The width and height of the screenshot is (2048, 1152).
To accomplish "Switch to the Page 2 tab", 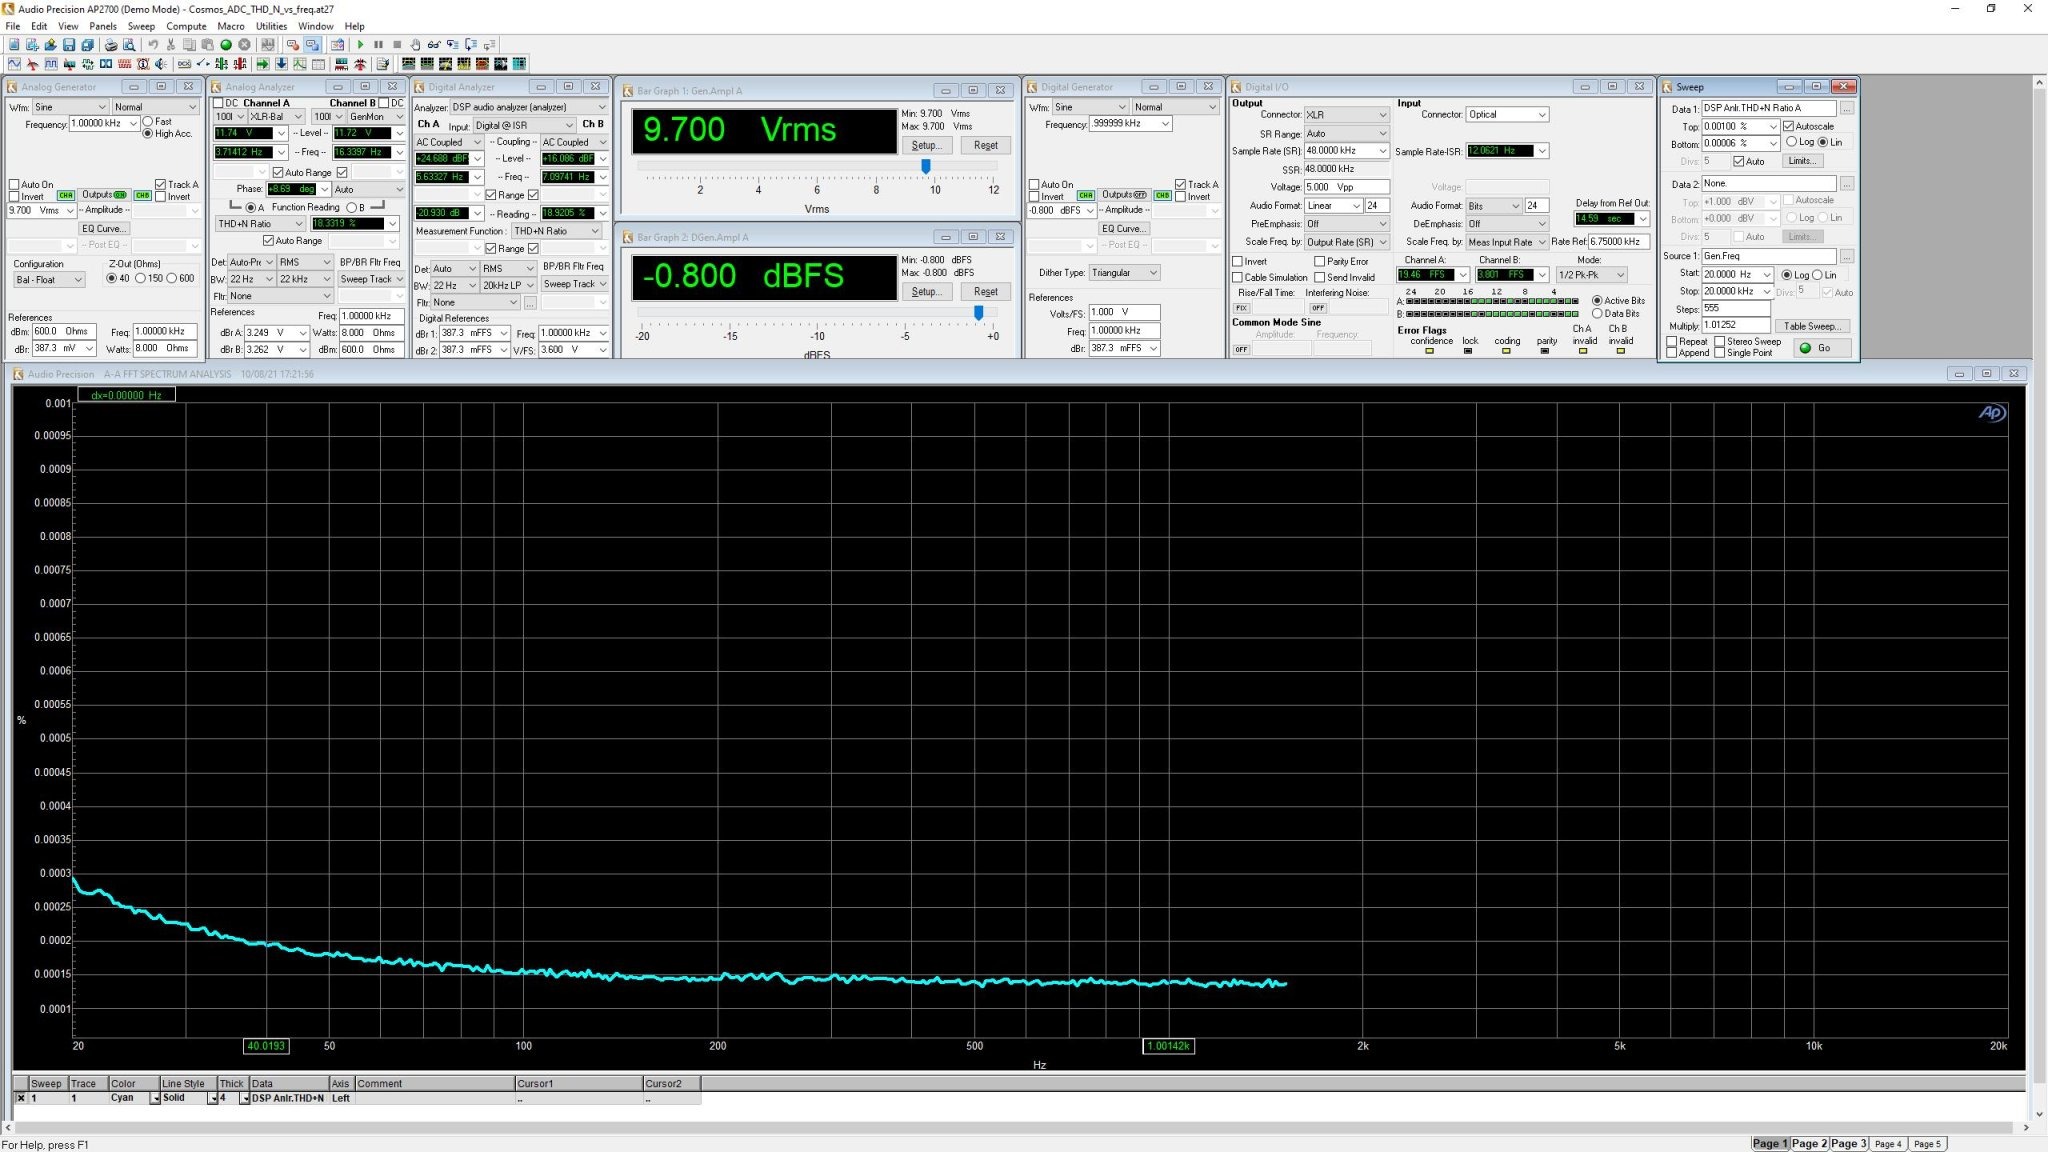I will tap(1809, 1143).
